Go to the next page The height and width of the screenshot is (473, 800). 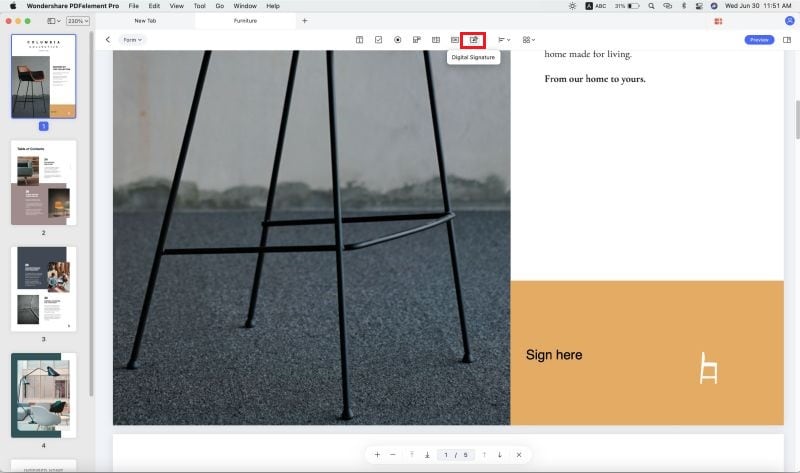499,455
